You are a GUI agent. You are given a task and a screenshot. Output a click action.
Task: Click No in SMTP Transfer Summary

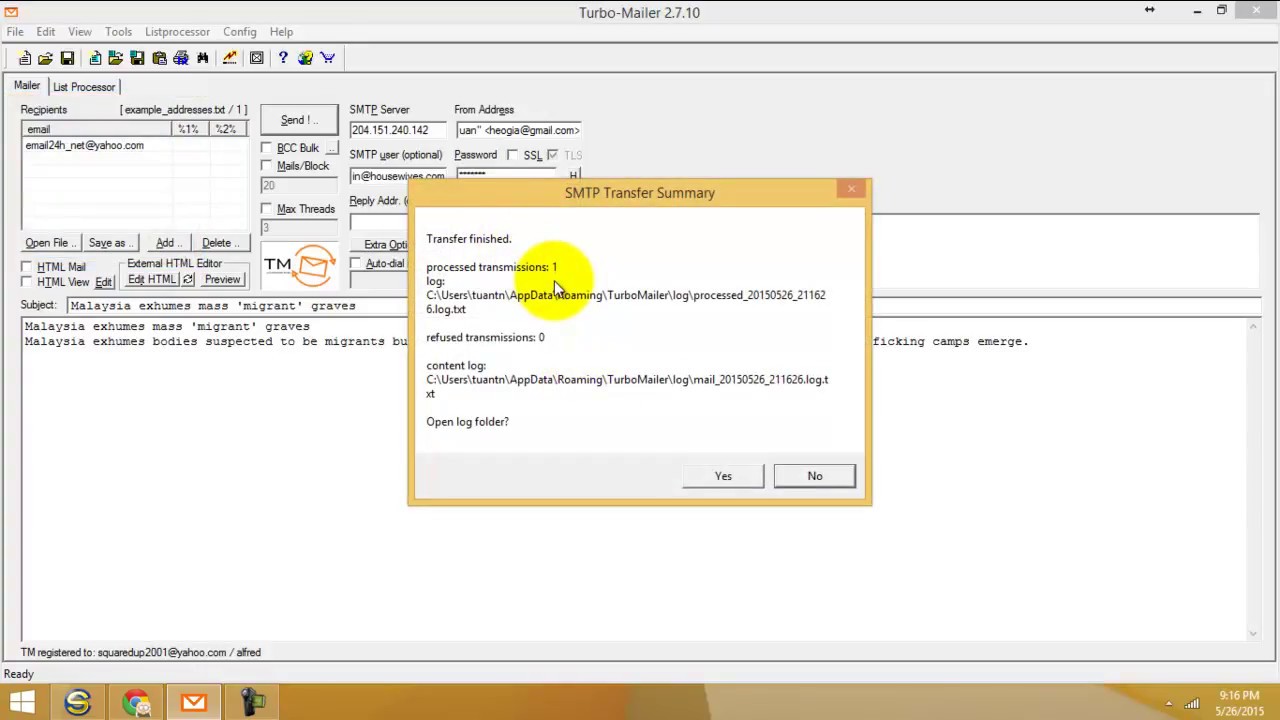tap(815, 476)
